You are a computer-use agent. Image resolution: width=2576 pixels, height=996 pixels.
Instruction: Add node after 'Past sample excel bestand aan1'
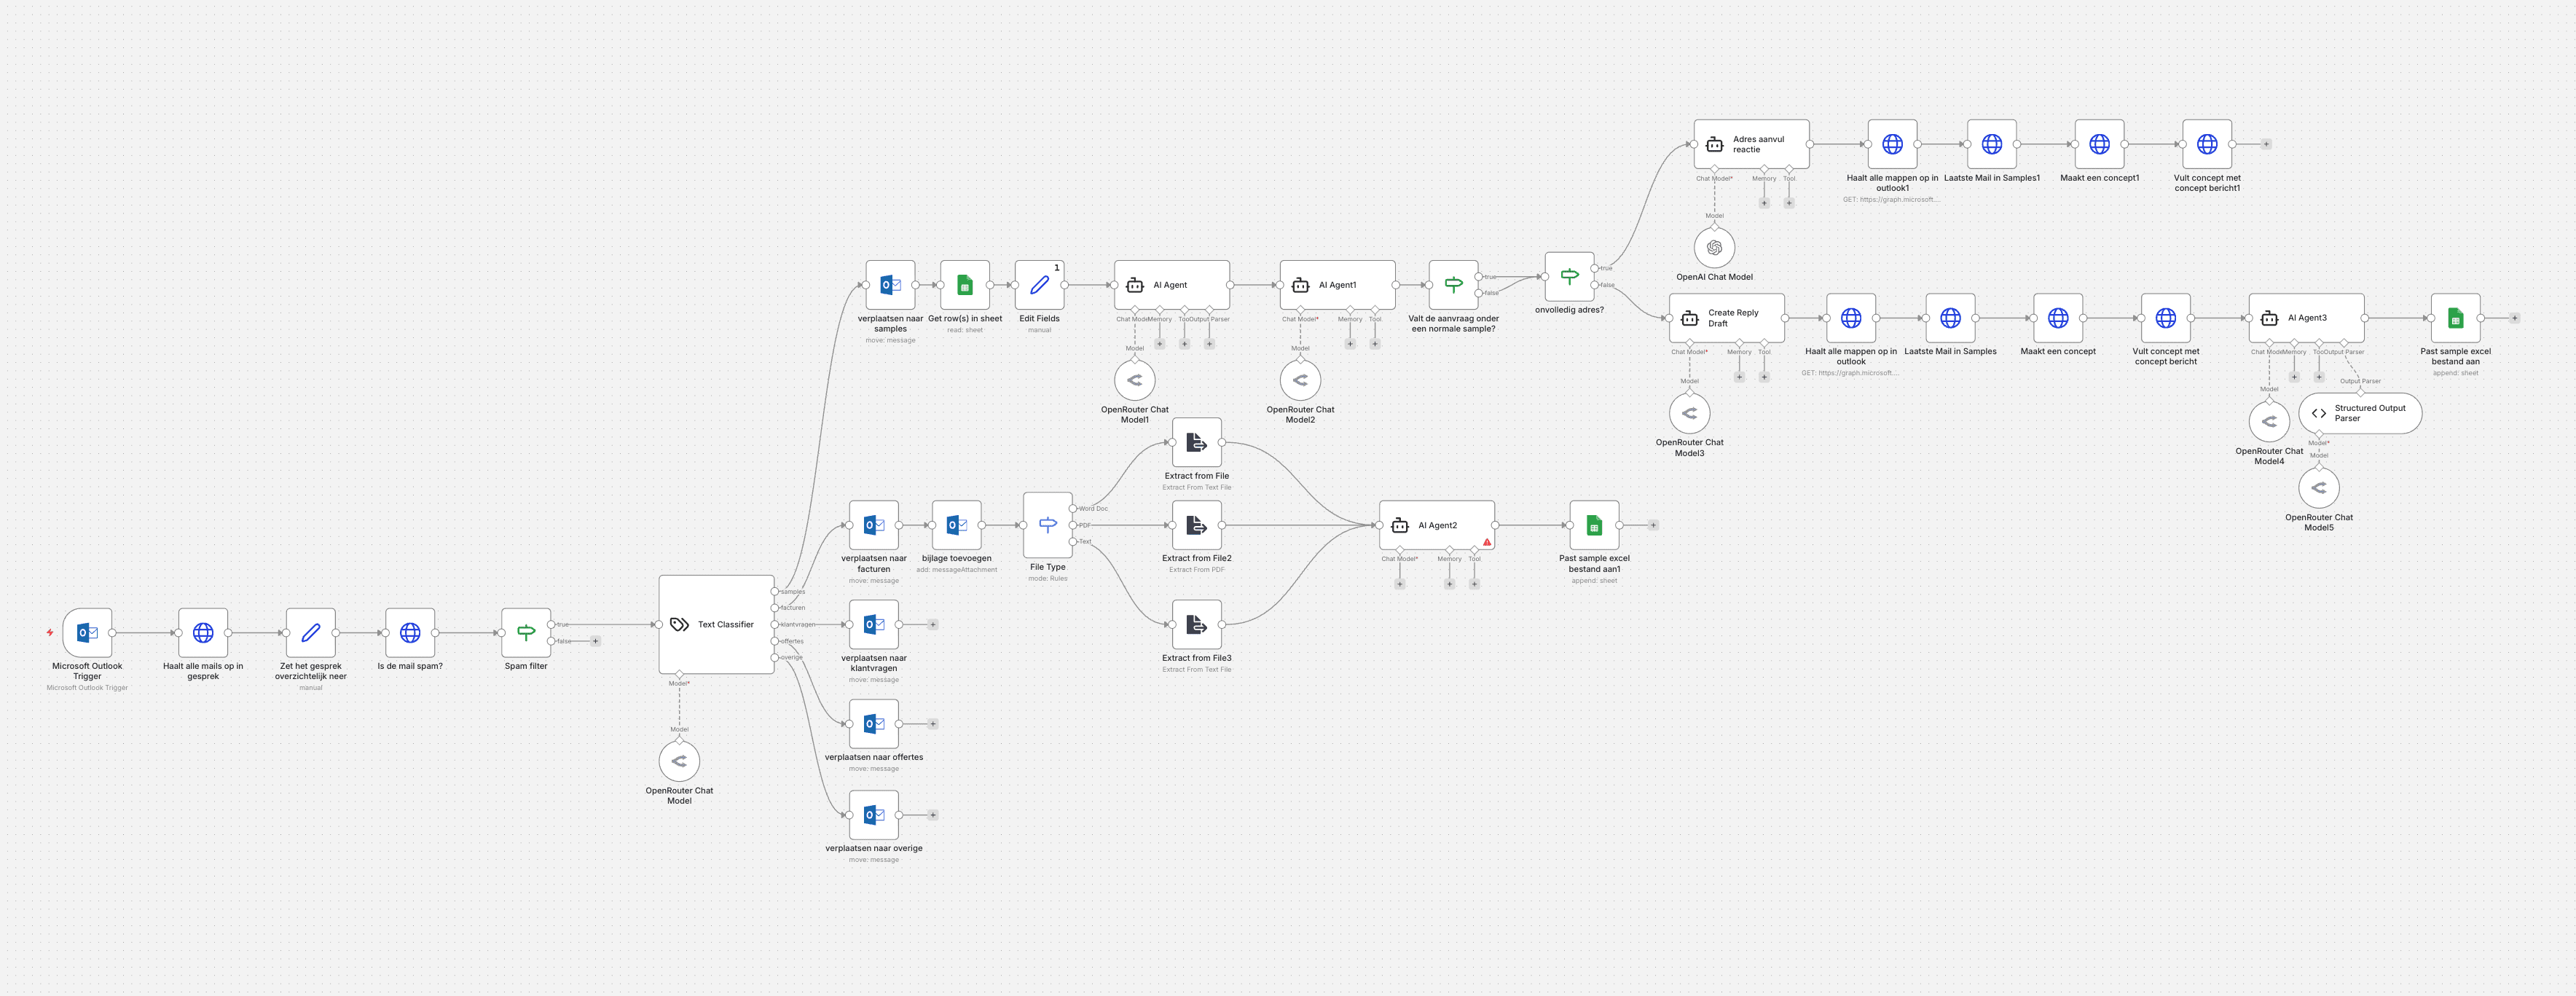tap(1654, 525)
